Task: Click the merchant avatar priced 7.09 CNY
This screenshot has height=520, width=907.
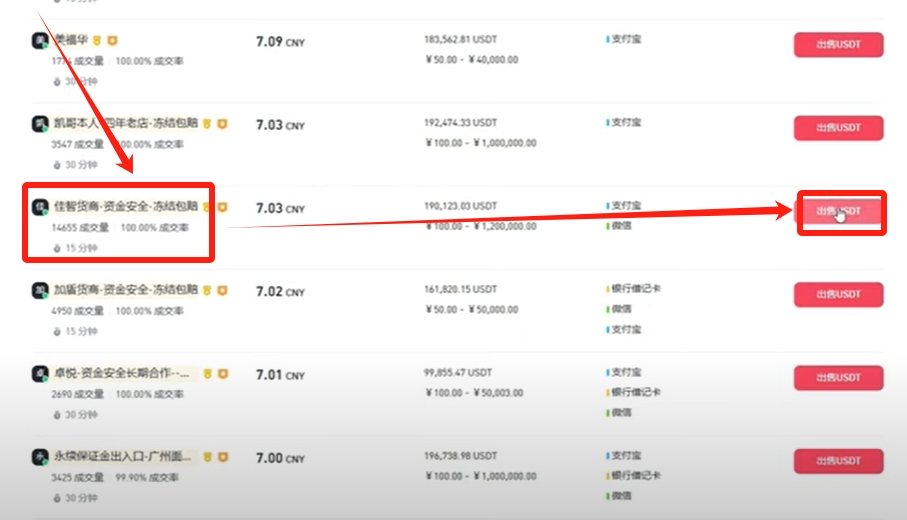Action: pyautogui.click(x=41, y=41)
